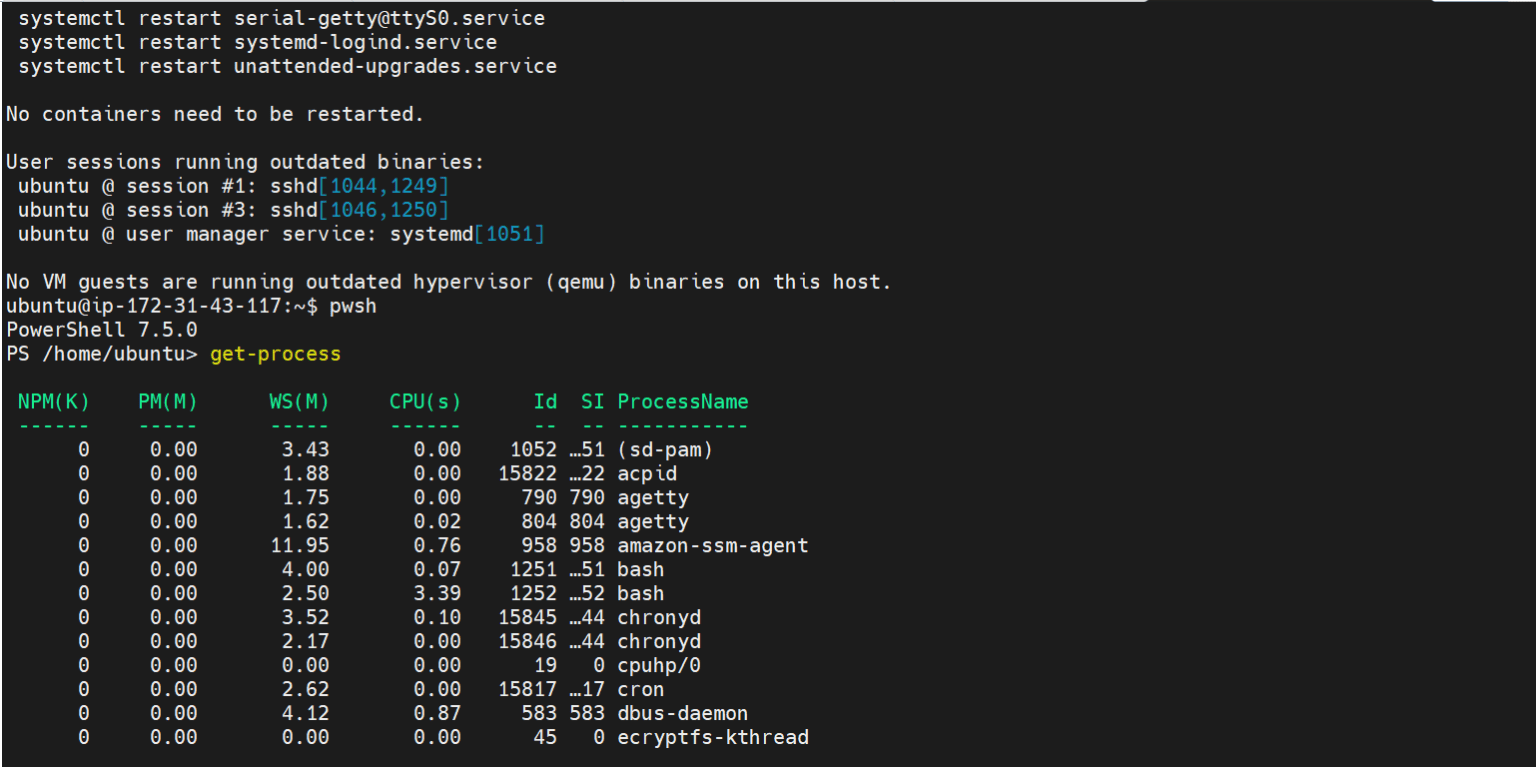Click the dbus-daemon process name
The height and width of the screenshot is (767, 1536).
coord(681,713)
